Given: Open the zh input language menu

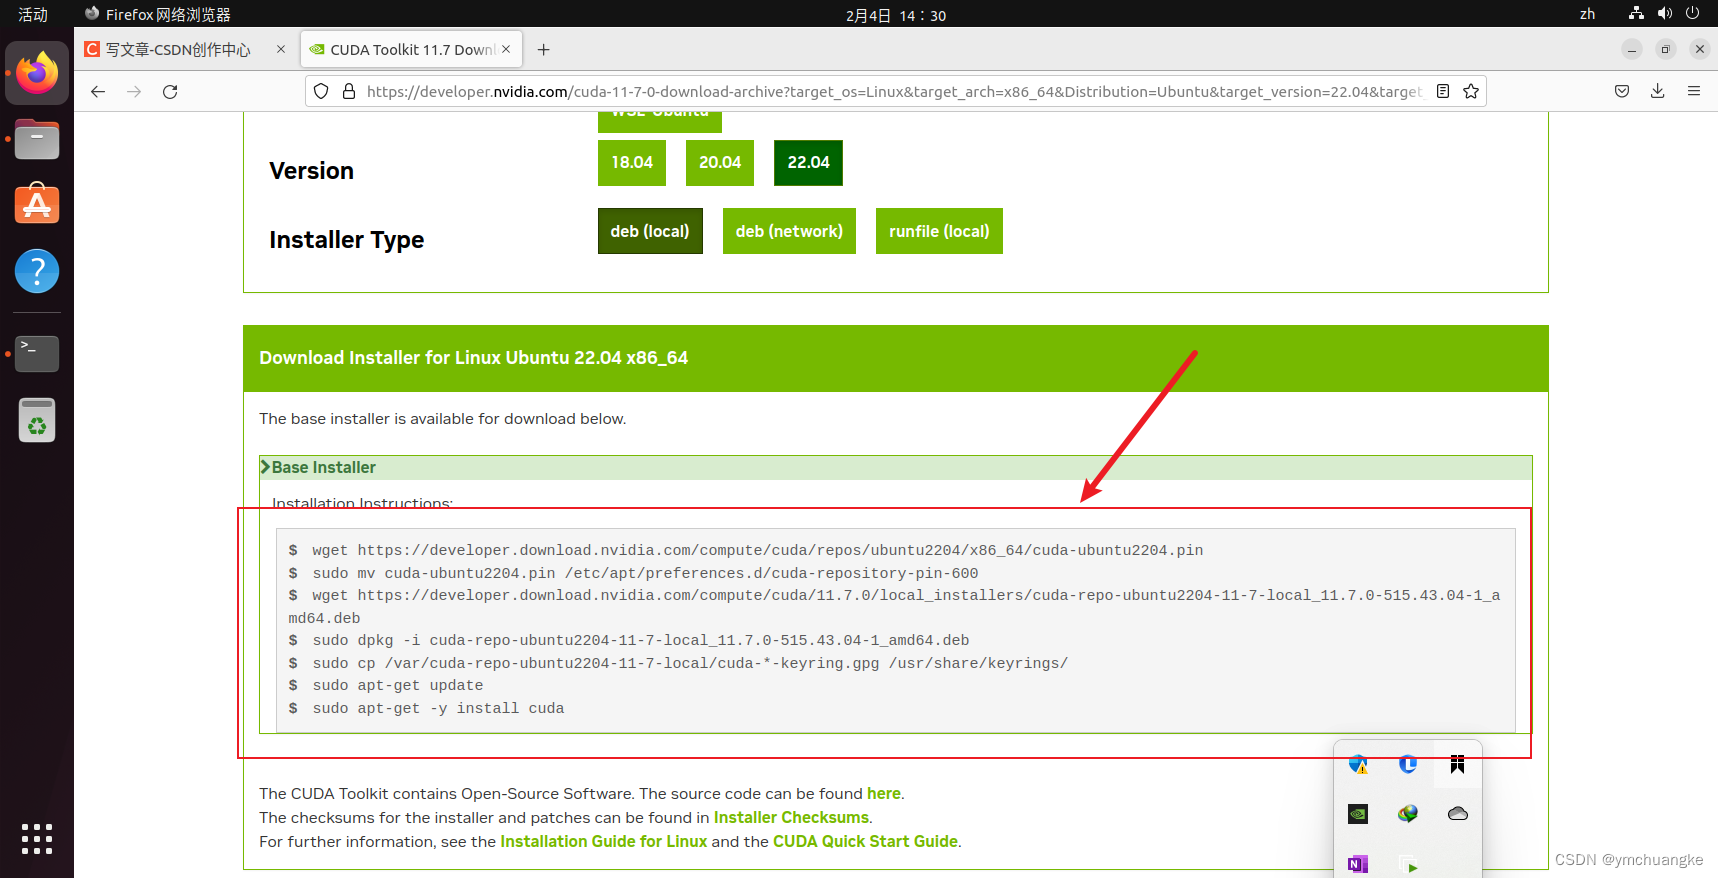Looking at the screenshot, I should tap(1587, 14).
